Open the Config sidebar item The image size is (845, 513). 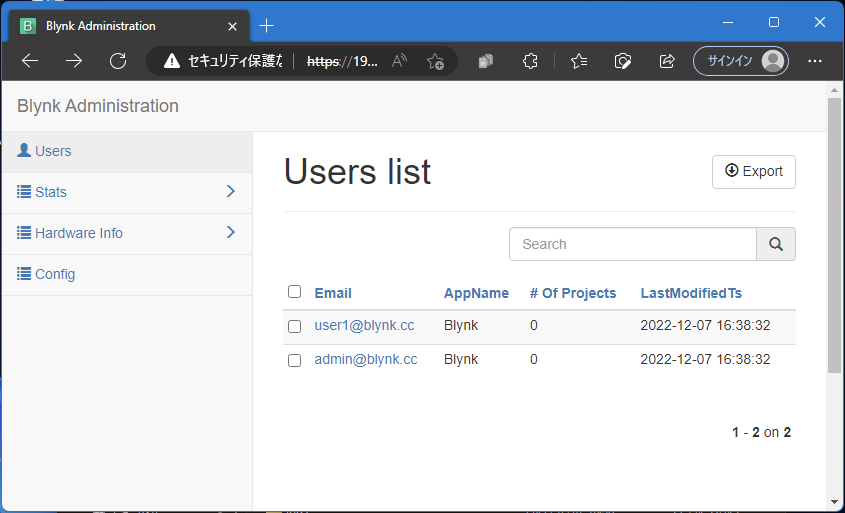[55, 274]
